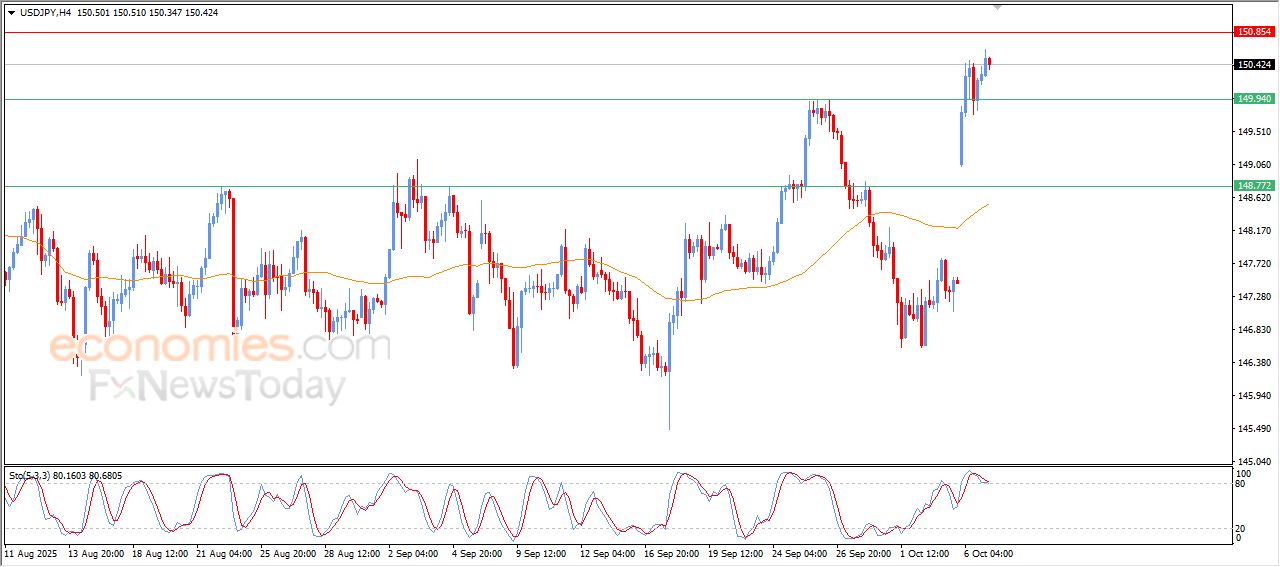This screenshot has height=567, width=1280.
Task: Click the 80 level on stochastic scale
Action: click(1242, 484)
